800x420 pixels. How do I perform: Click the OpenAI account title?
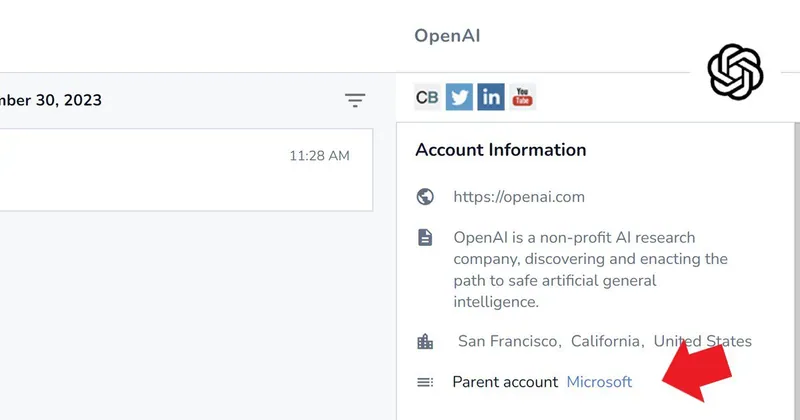click(447, 36)
